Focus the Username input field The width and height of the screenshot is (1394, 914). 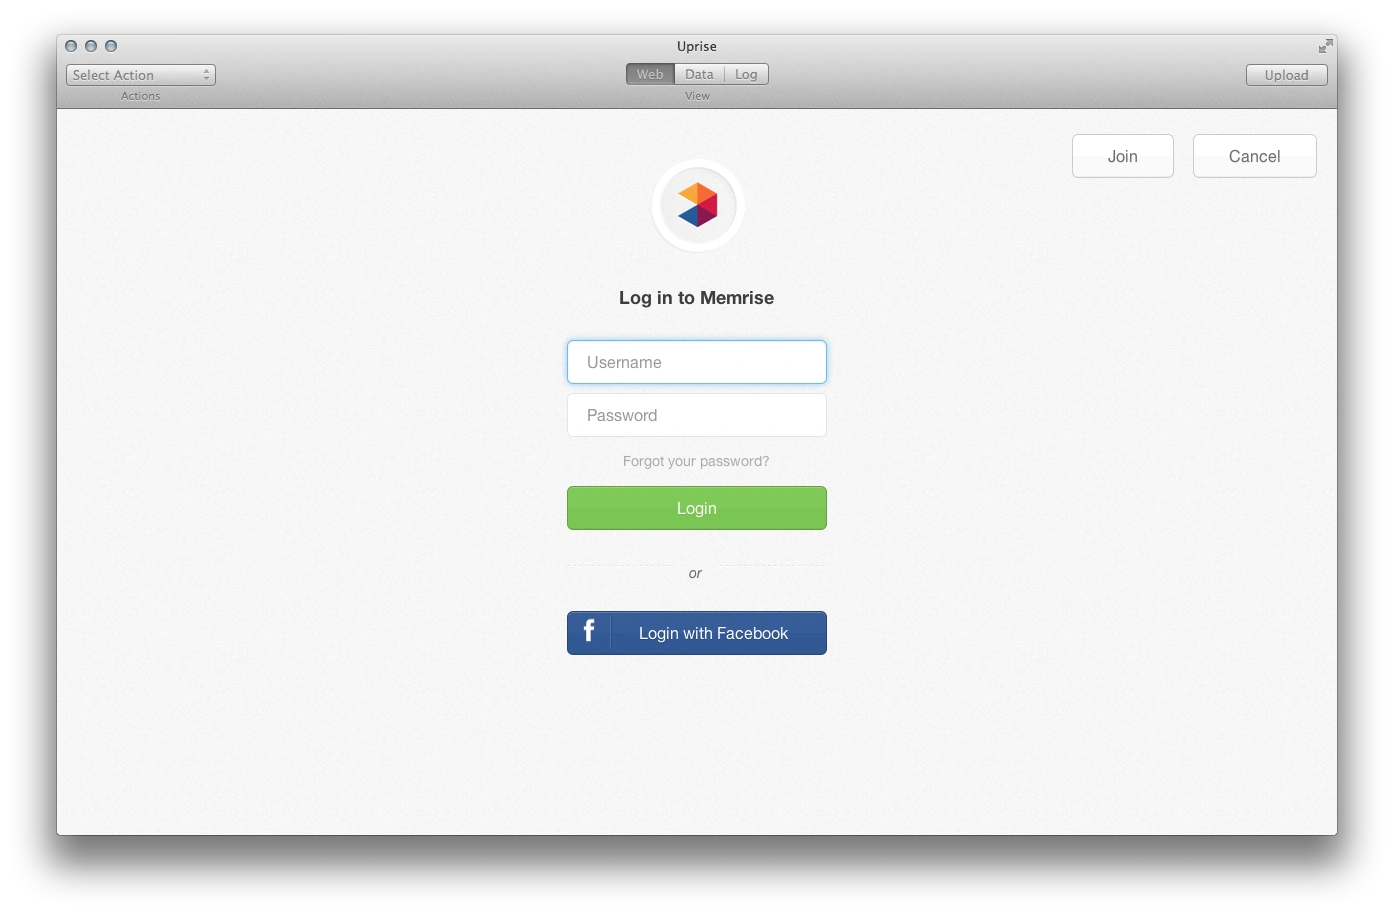(697, 362)
